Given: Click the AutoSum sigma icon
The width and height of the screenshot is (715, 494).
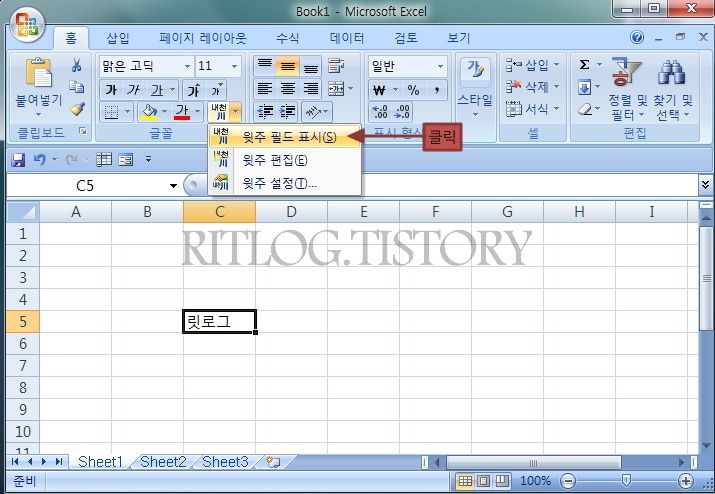Looking at the screenshot, I should click(x=584, y=65).
